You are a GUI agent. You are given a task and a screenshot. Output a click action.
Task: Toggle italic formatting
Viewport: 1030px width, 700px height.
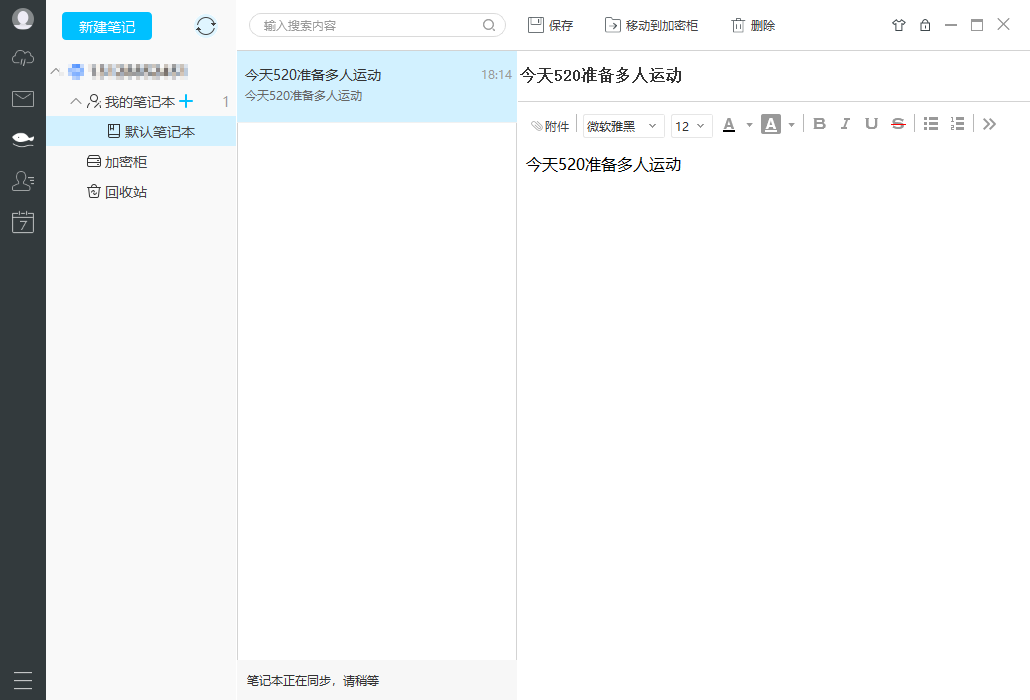coord(845,124)
